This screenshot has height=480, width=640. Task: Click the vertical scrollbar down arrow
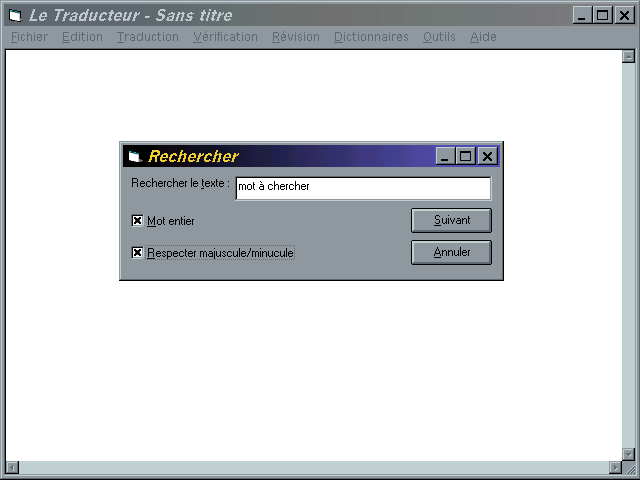click(x=628, y=454)
